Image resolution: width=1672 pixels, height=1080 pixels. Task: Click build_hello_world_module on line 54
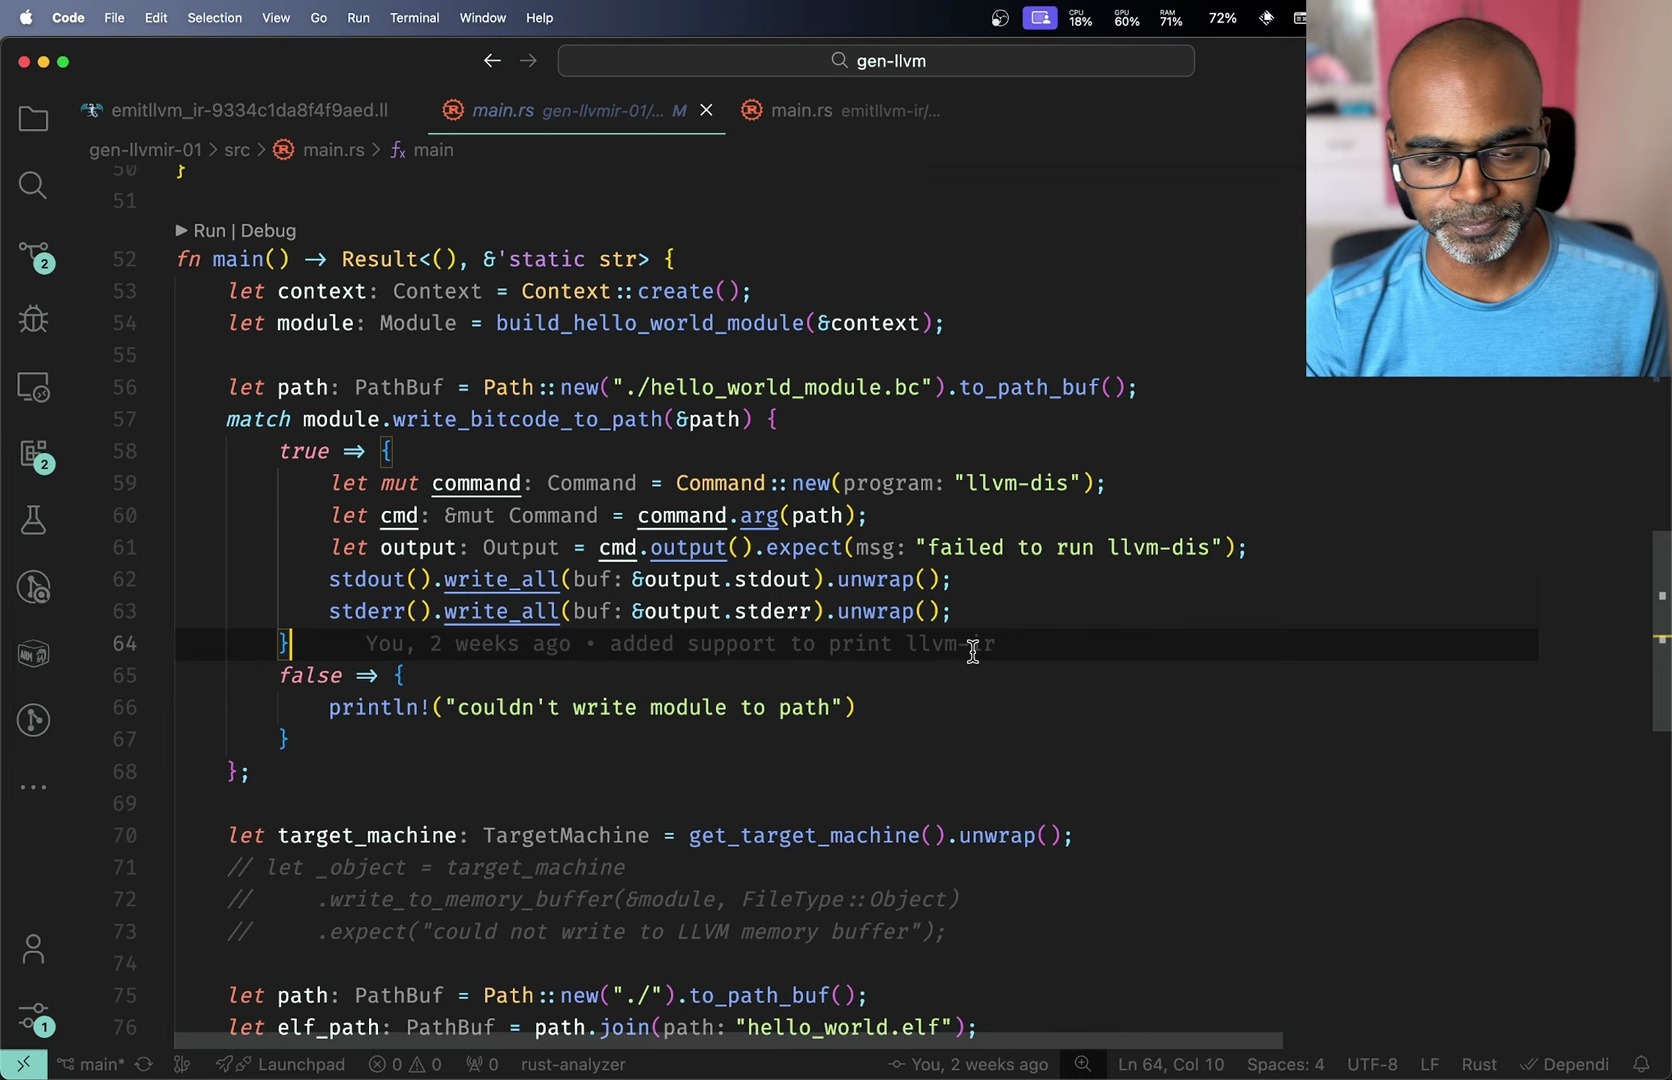[649, 323]
